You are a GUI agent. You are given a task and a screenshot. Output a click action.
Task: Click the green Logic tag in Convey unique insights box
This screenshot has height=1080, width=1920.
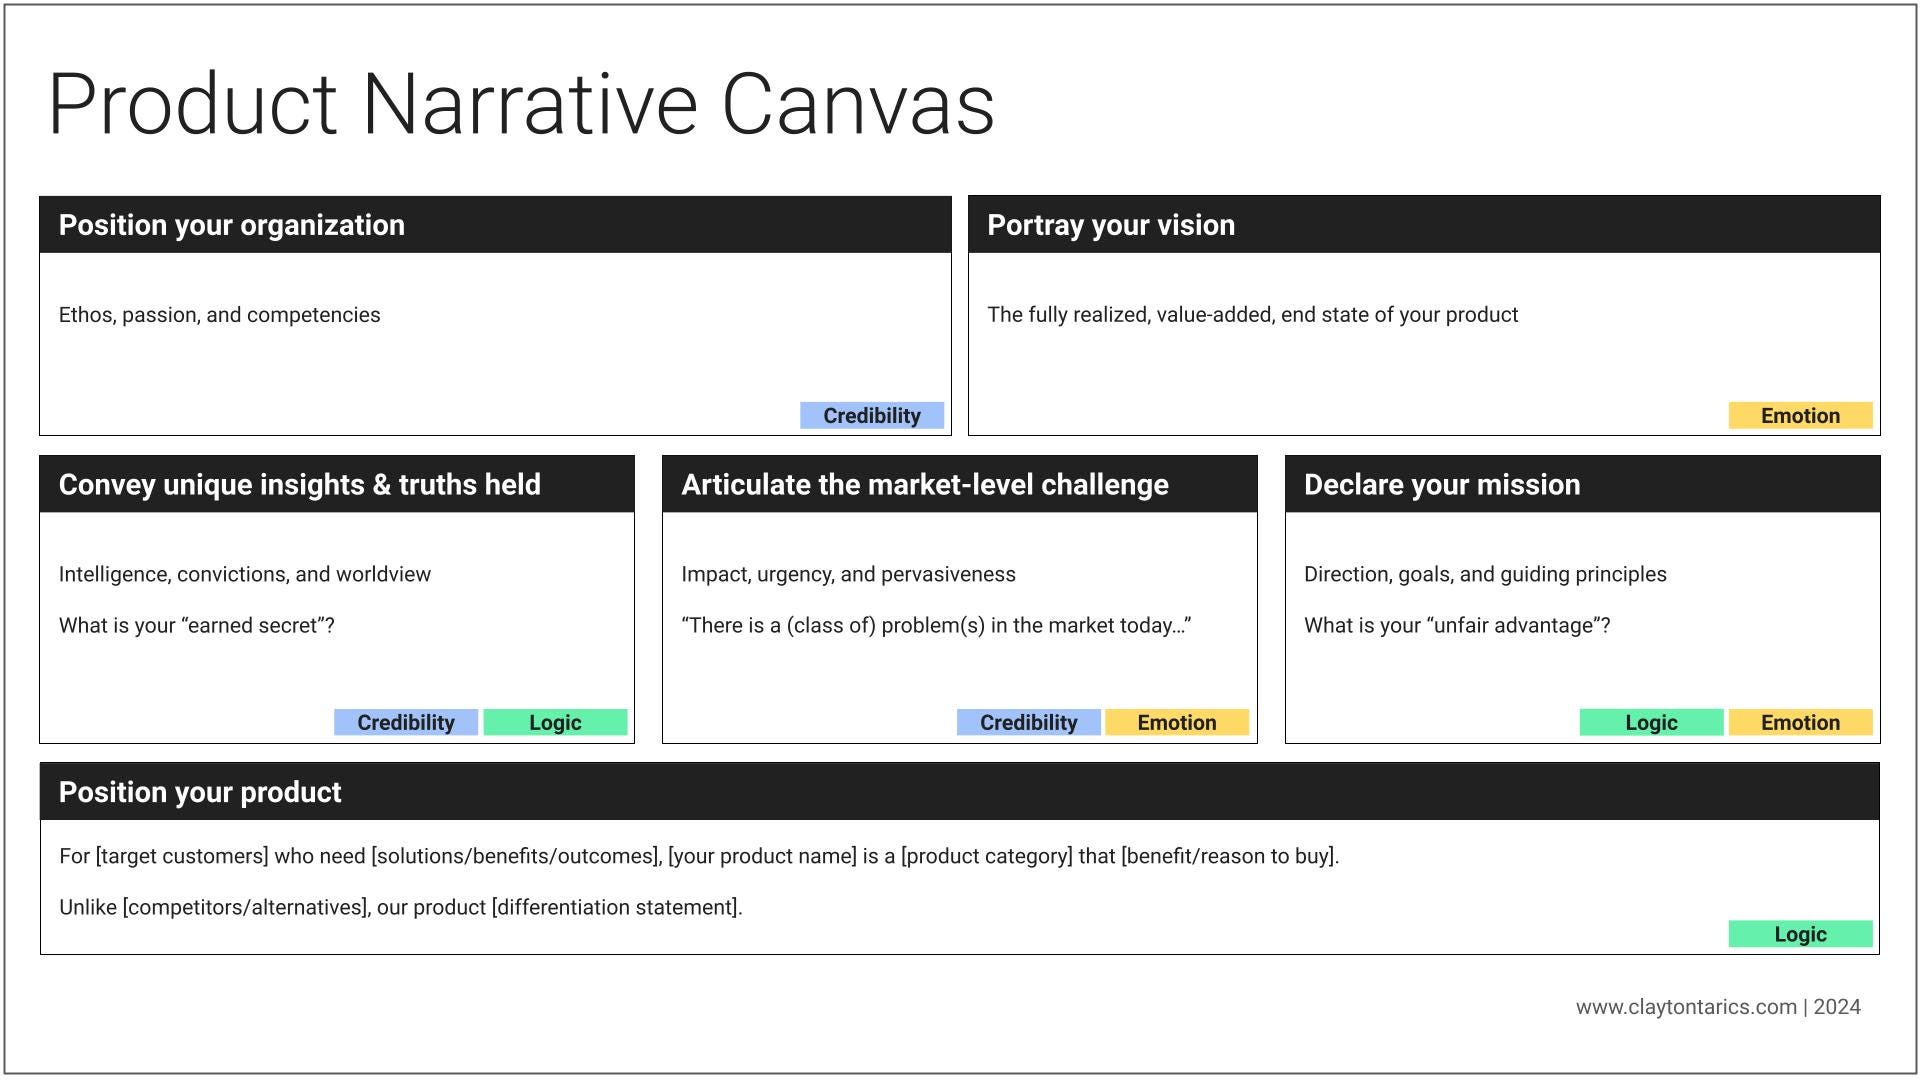(x=555, y=723)
